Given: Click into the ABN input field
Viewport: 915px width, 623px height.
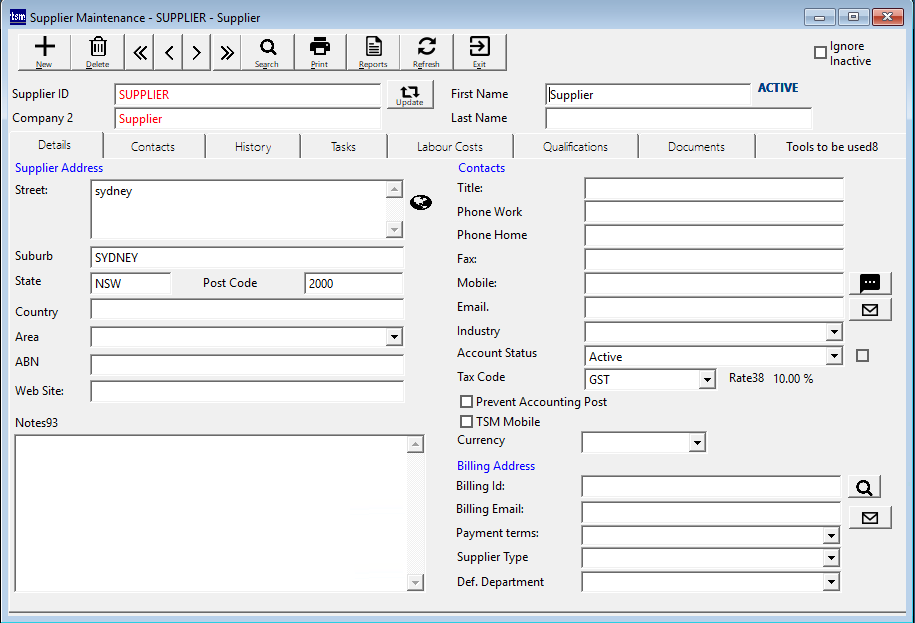Looking at the screenshot, I should (x=247, y=364).
